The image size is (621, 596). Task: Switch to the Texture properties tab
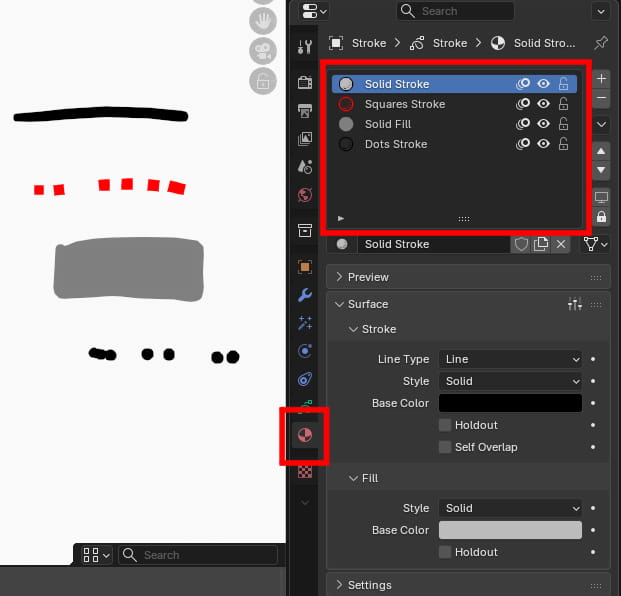click(x=306, y=471)
